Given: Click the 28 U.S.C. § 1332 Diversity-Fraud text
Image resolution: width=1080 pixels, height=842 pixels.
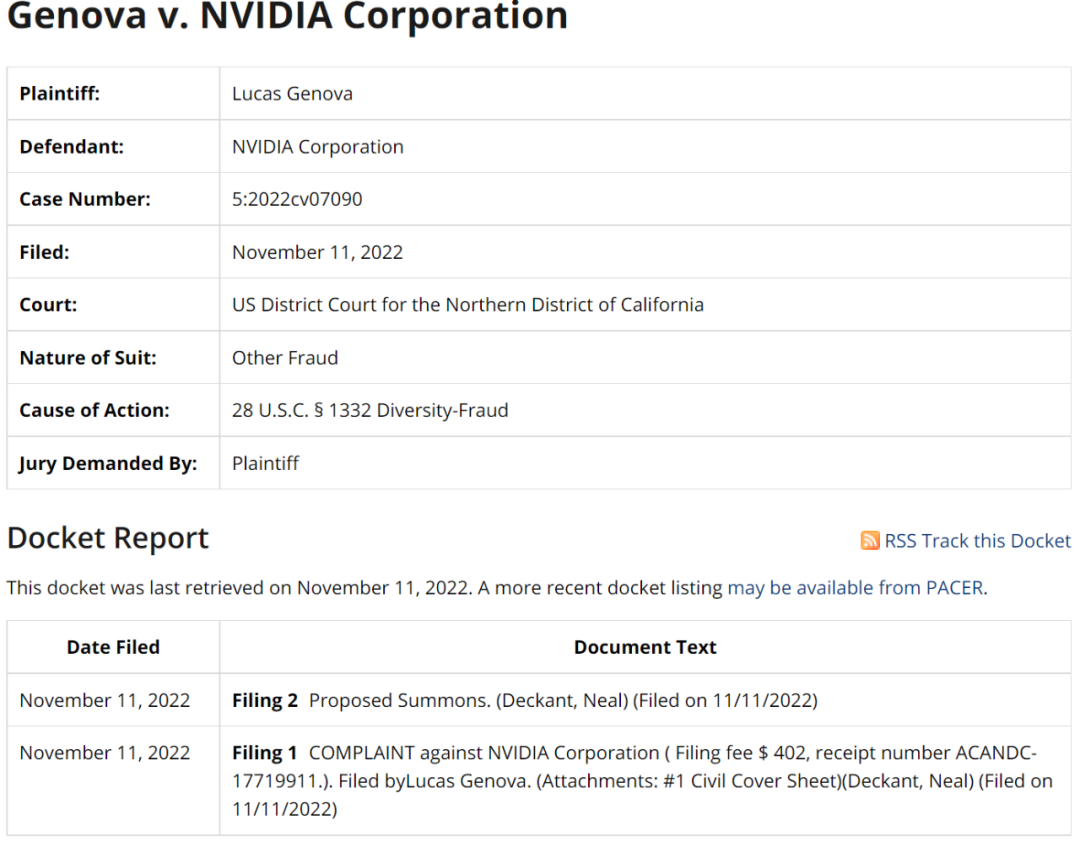Looking at the screenshot, I should (370, 410).
